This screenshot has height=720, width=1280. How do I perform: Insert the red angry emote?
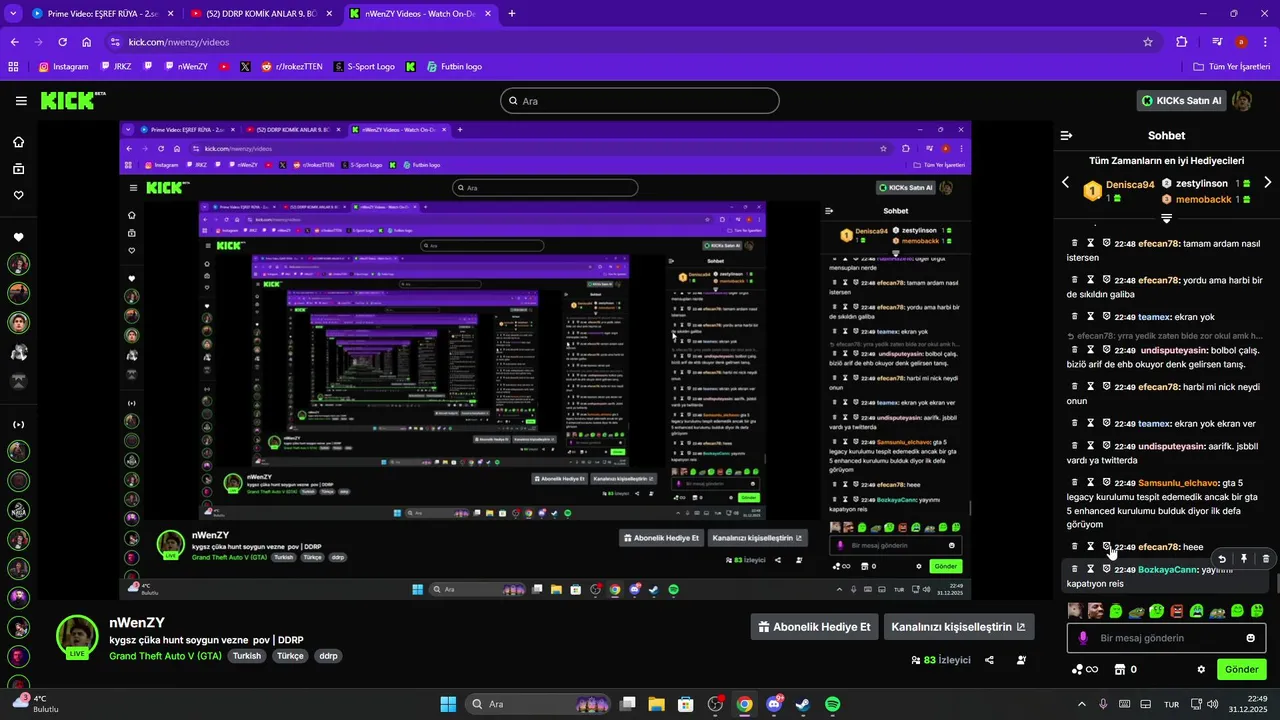pyautogui.click(x=1177, y=610)
